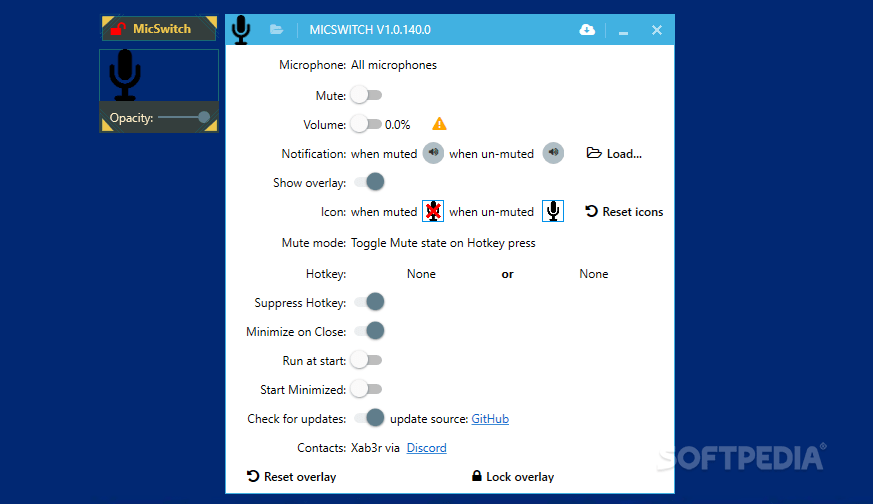Click the MICSWITCH V1.0.140.0 title text

click(x=370, y=30)
